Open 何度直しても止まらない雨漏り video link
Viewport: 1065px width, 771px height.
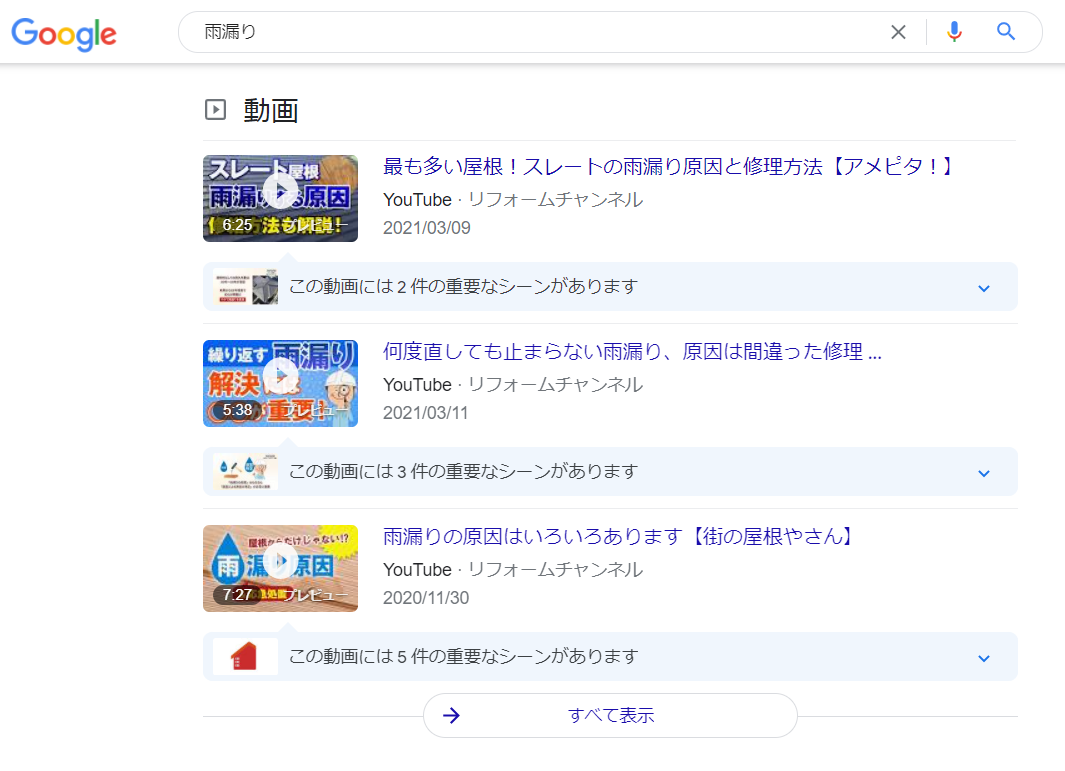(x=632, y=351)
